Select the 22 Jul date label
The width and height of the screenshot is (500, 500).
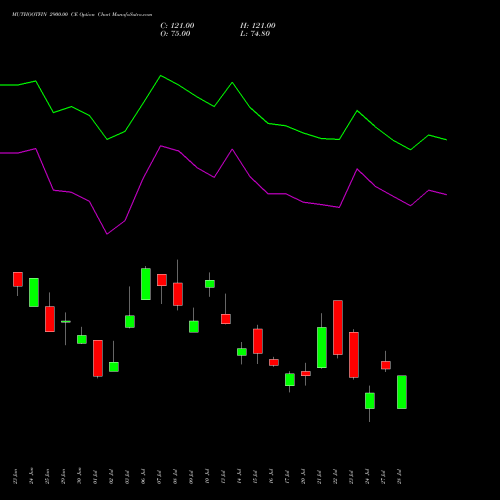click(x=335, y=477)
